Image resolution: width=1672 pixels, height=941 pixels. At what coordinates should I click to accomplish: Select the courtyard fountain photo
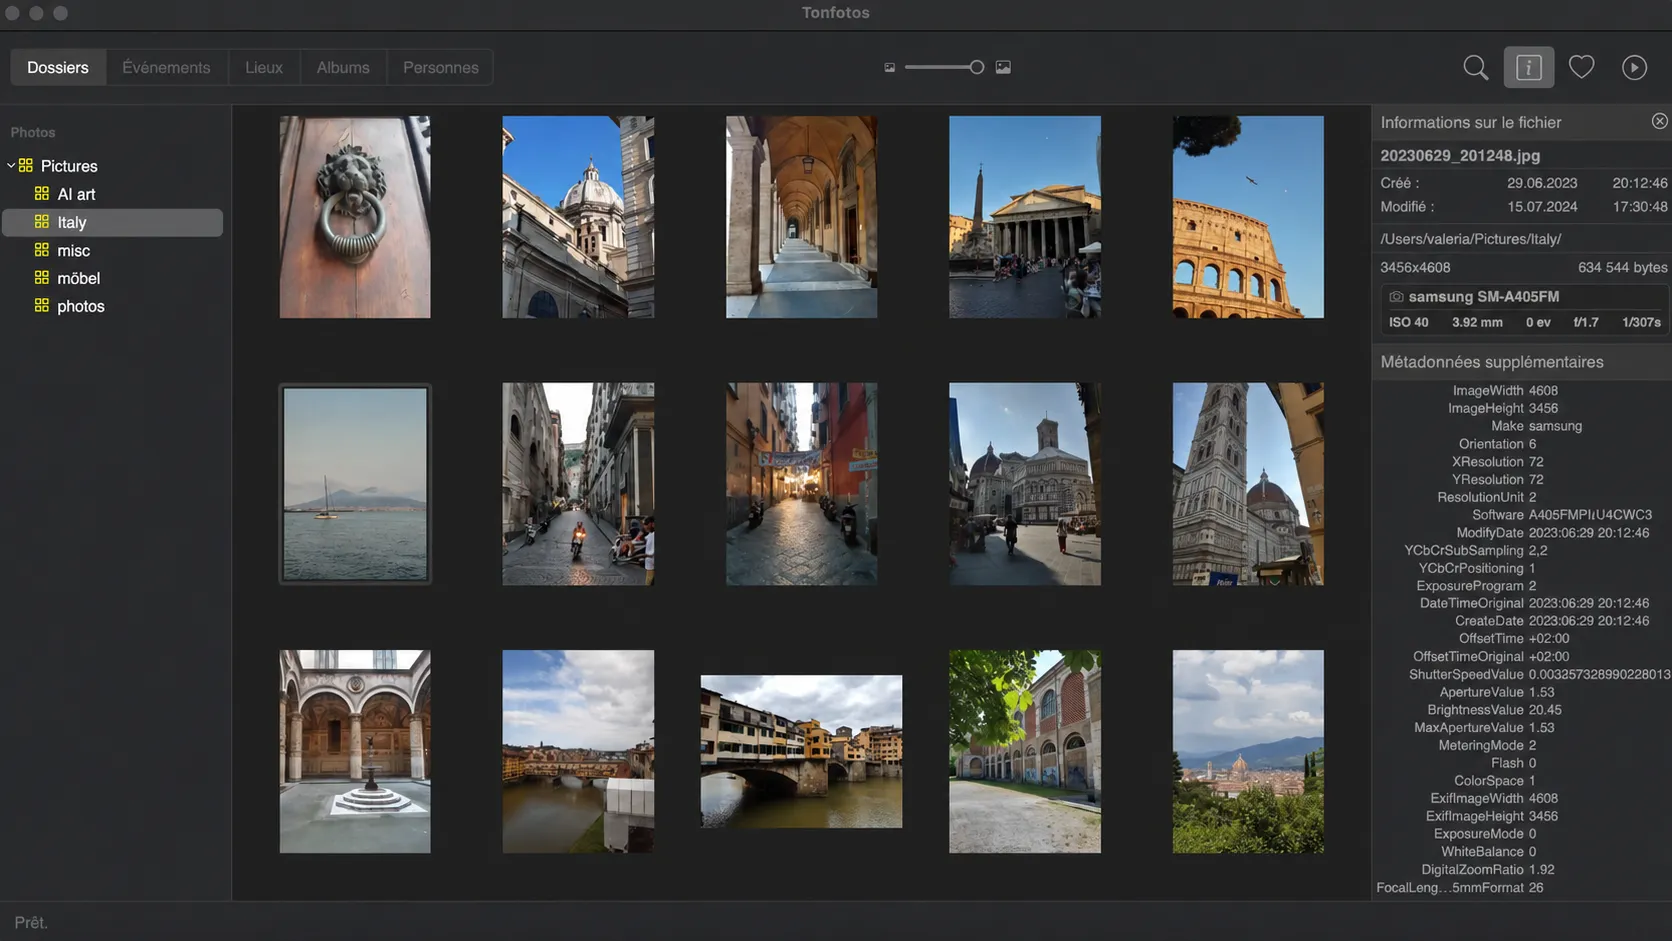[x=355, y=752]
